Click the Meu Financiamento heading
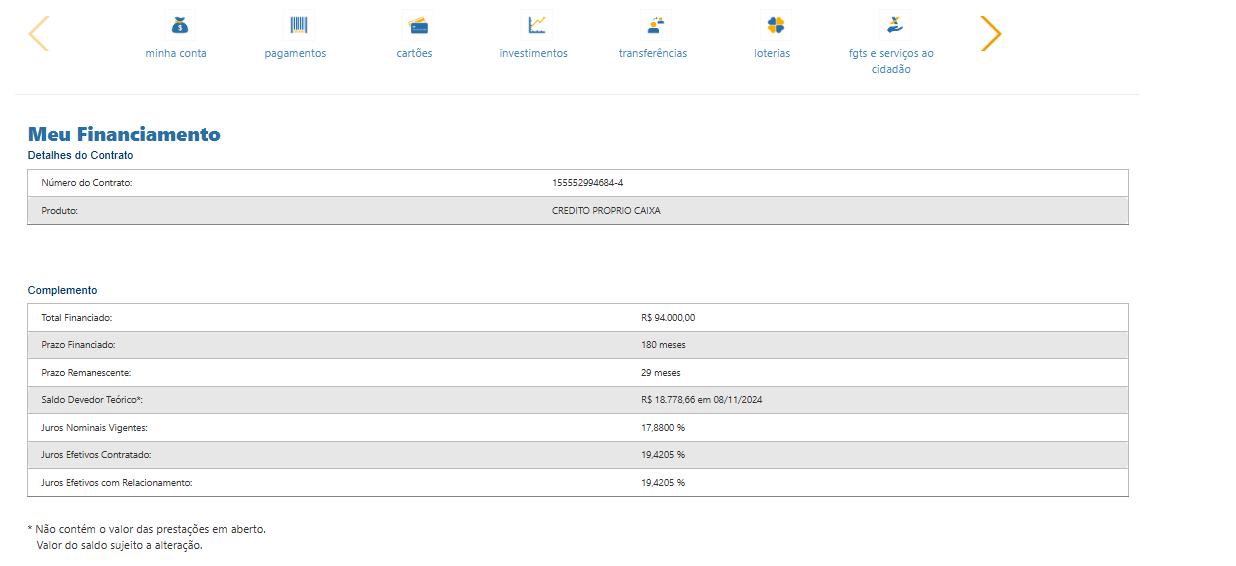 (124, 134)
